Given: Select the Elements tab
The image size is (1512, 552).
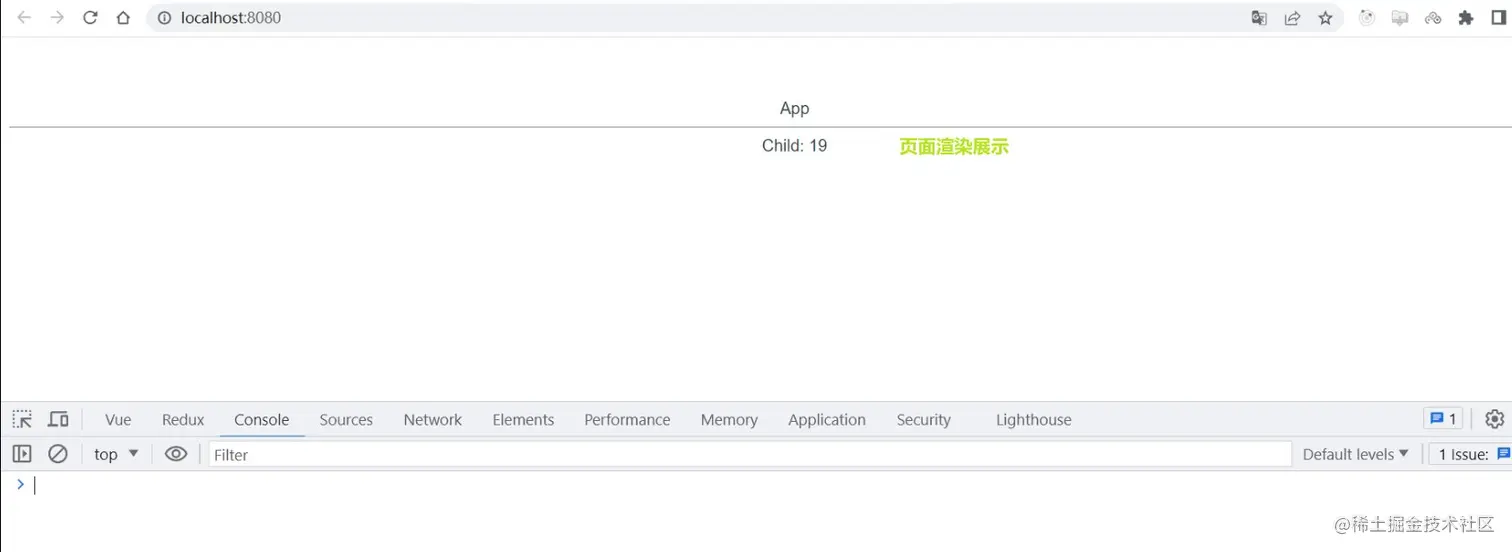Looking at the screenshot, I should click(x=523, y=420).
